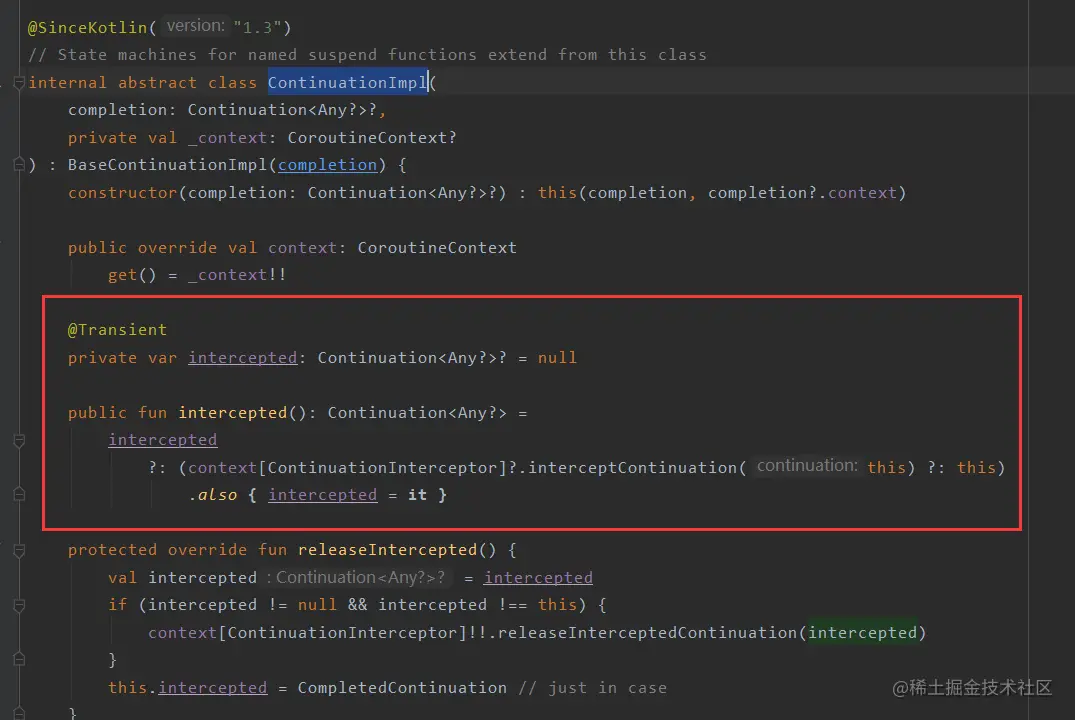Viewport: 1075px width, 720px height.
Task: Click 'ContinuationInterceptor' in interceptContinuation line
Action: pyautogui.click(x=382, y=468)
